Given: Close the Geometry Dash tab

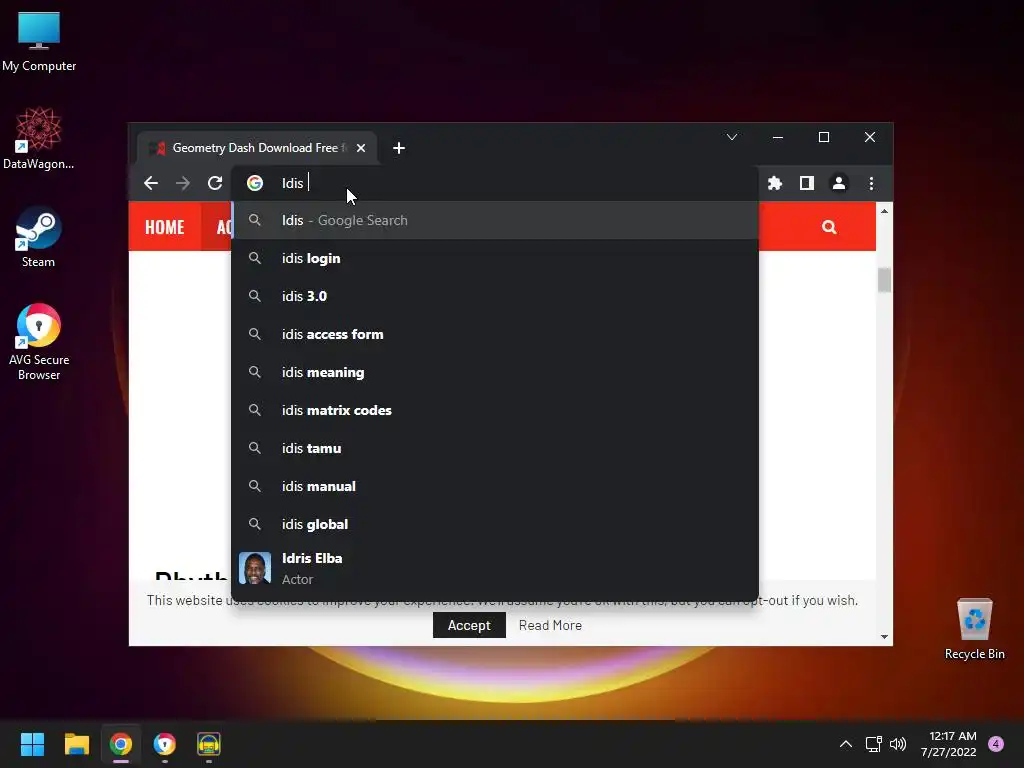Looking at the screenshot, I should tap(361, 148).
